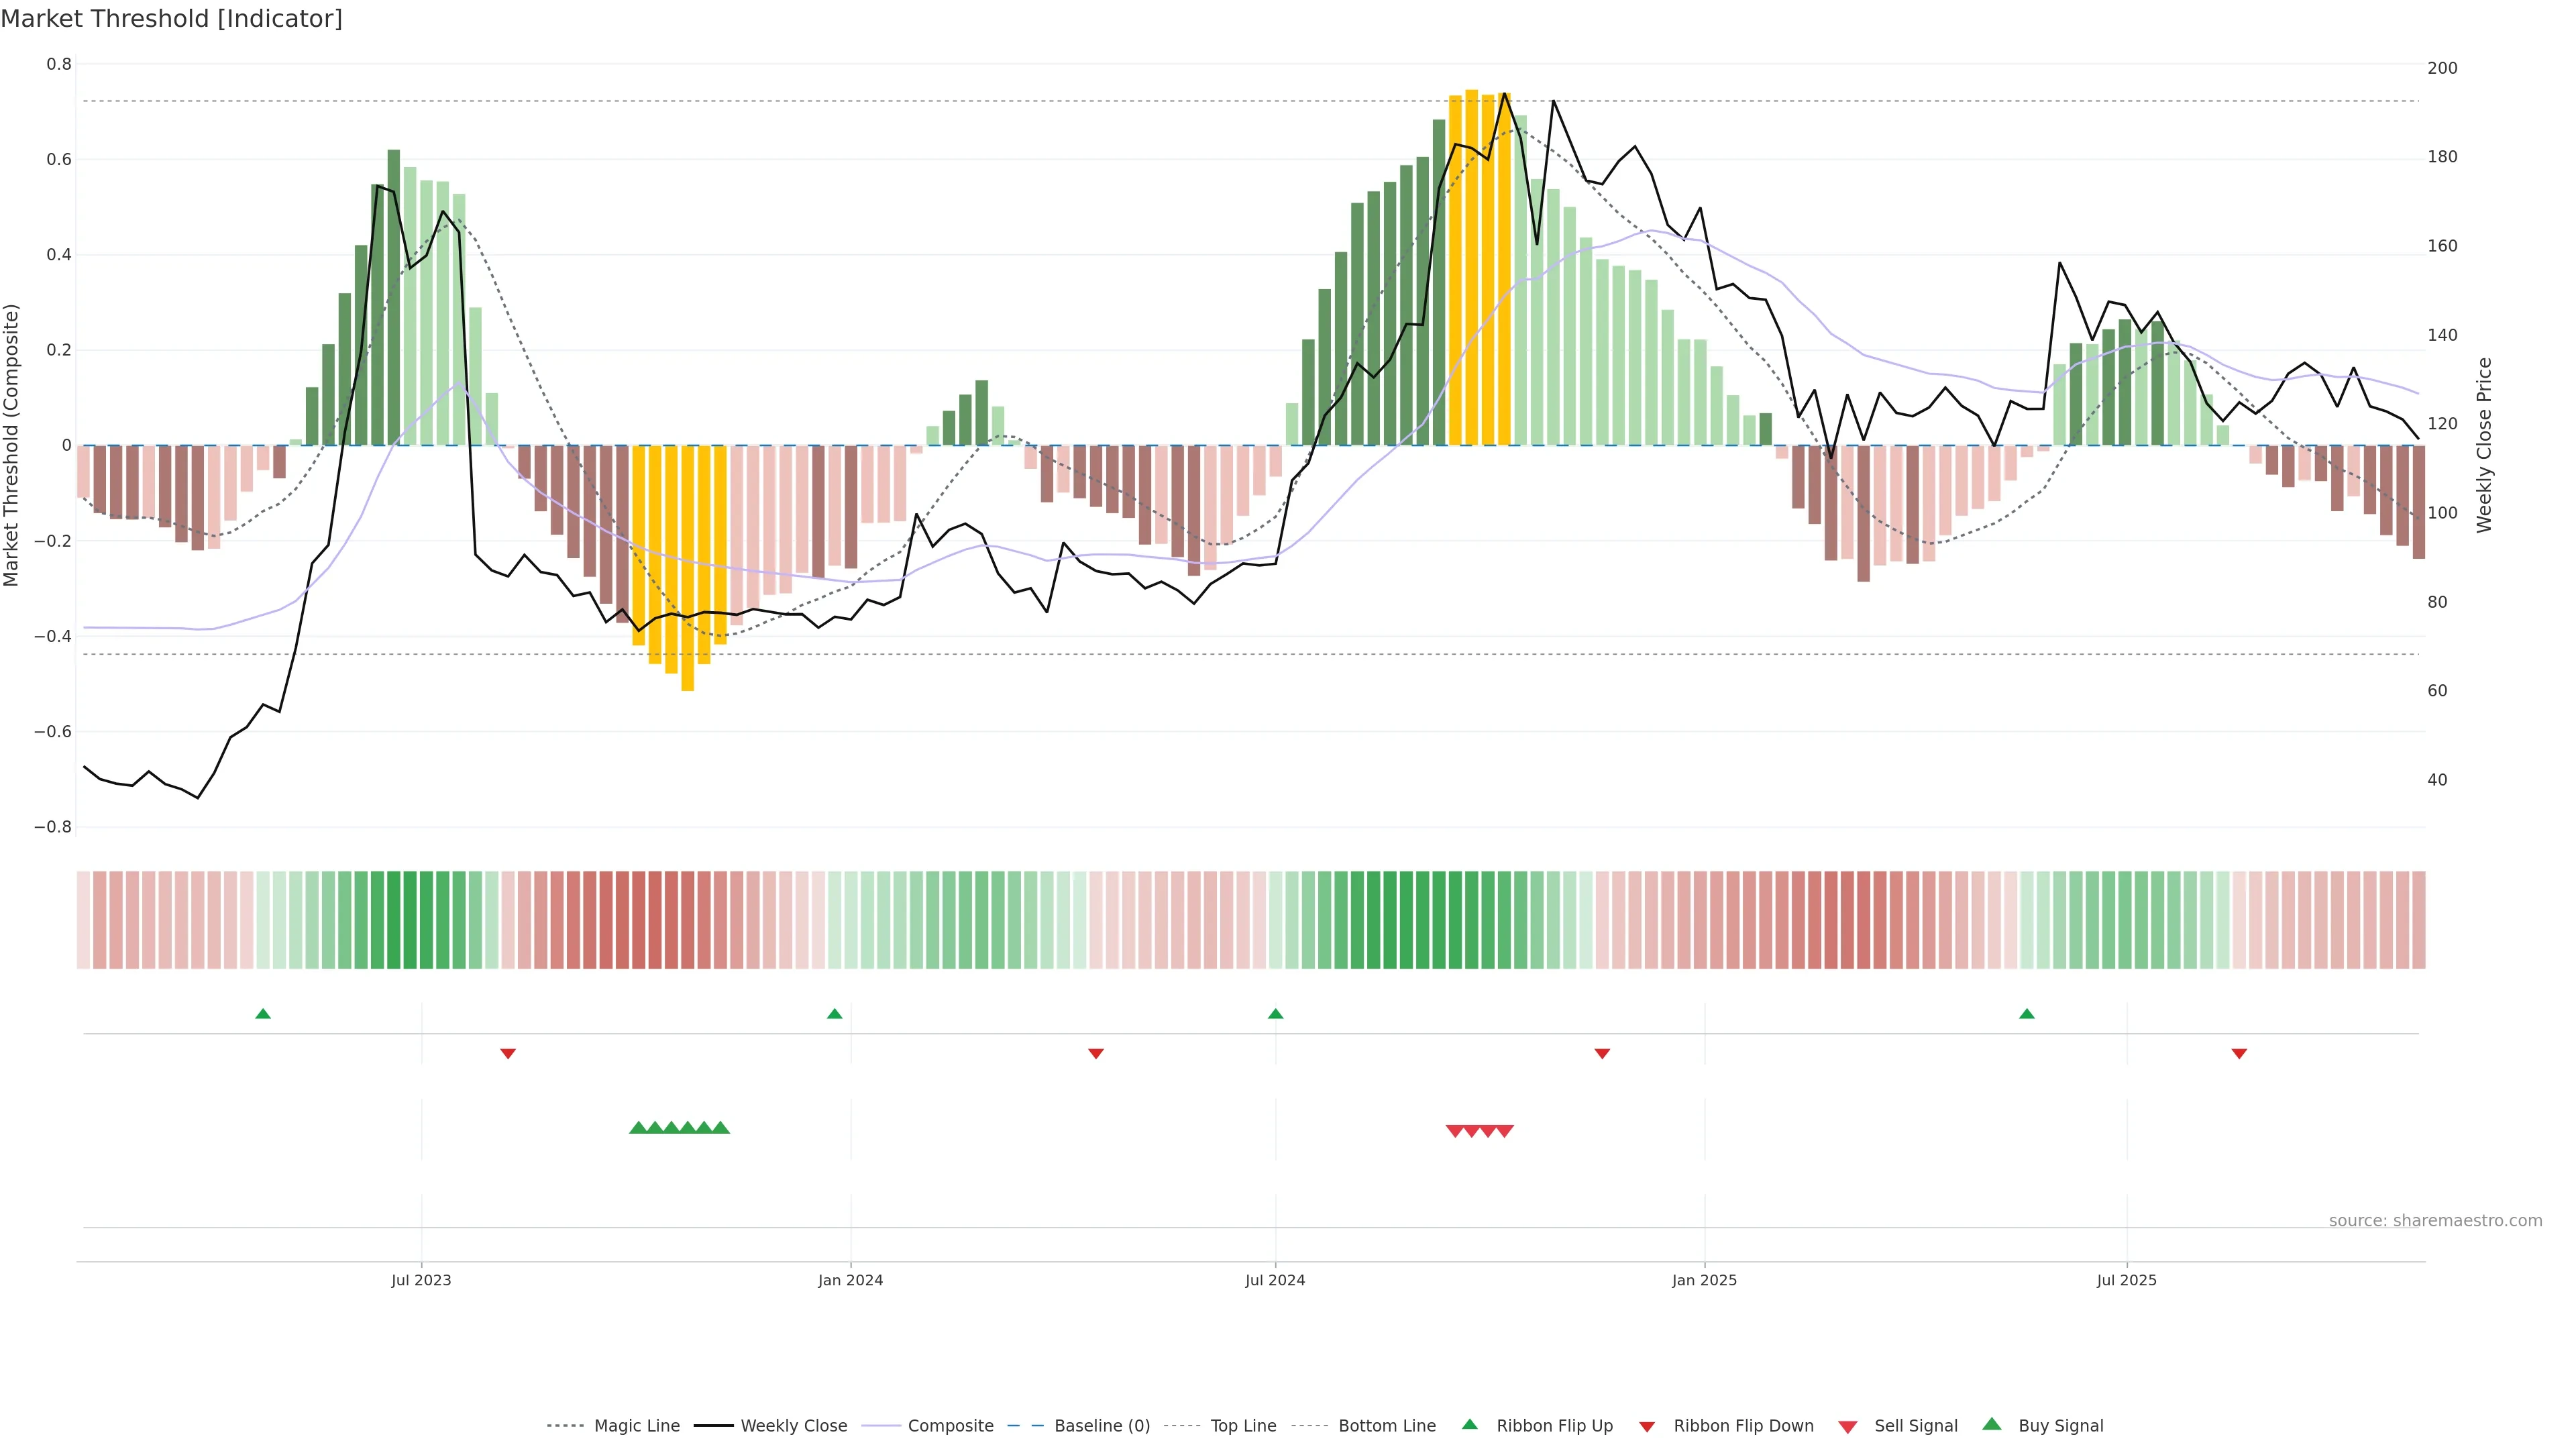Click the leftmost green Buy Signal triangle in the cluster
The width and height of the screenshot is (2576, 1449).
pyautogui.click(x=638, y=1128)
